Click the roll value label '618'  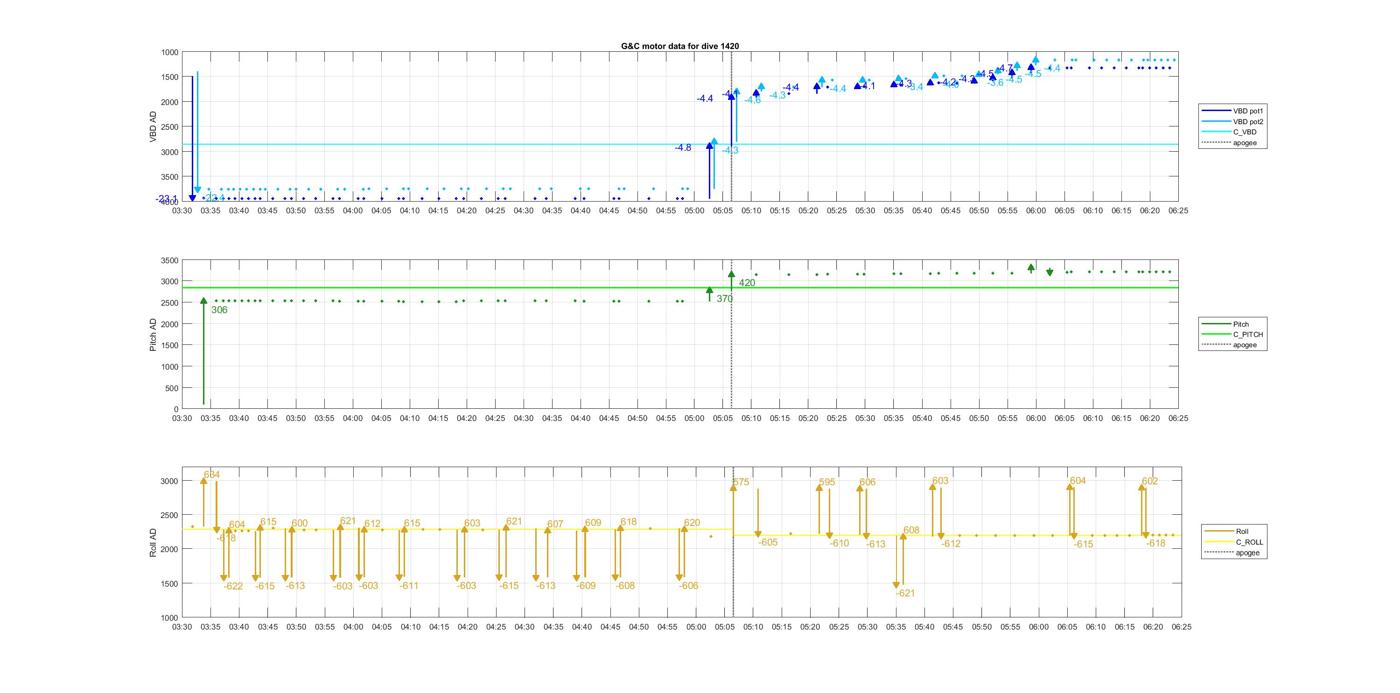(x=628, y=522)
